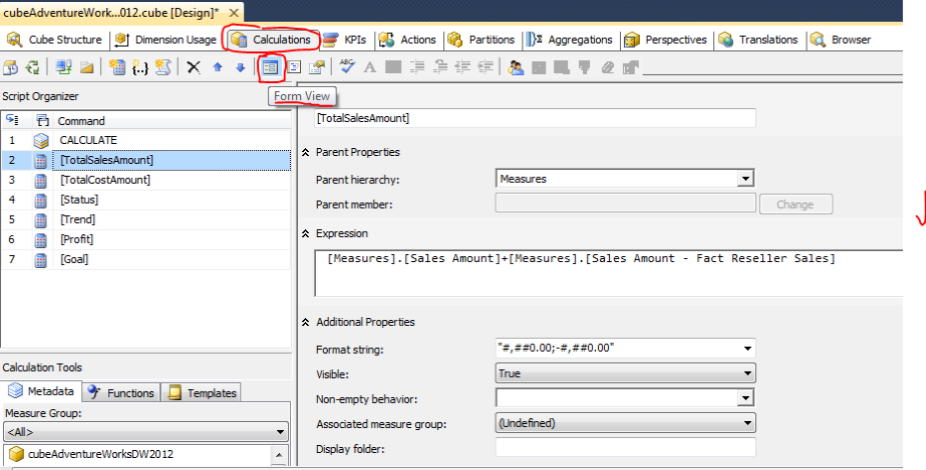926x470 pixels.
Task: Click the Display folder input field
Action: point(625,448)
